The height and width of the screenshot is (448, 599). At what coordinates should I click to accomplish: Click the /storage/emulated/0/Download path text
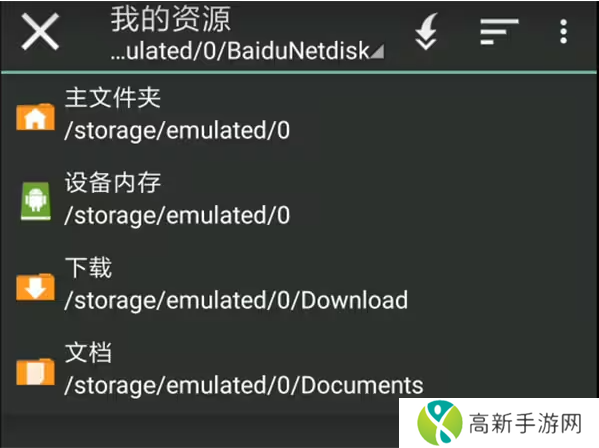[x=236, y=301]
